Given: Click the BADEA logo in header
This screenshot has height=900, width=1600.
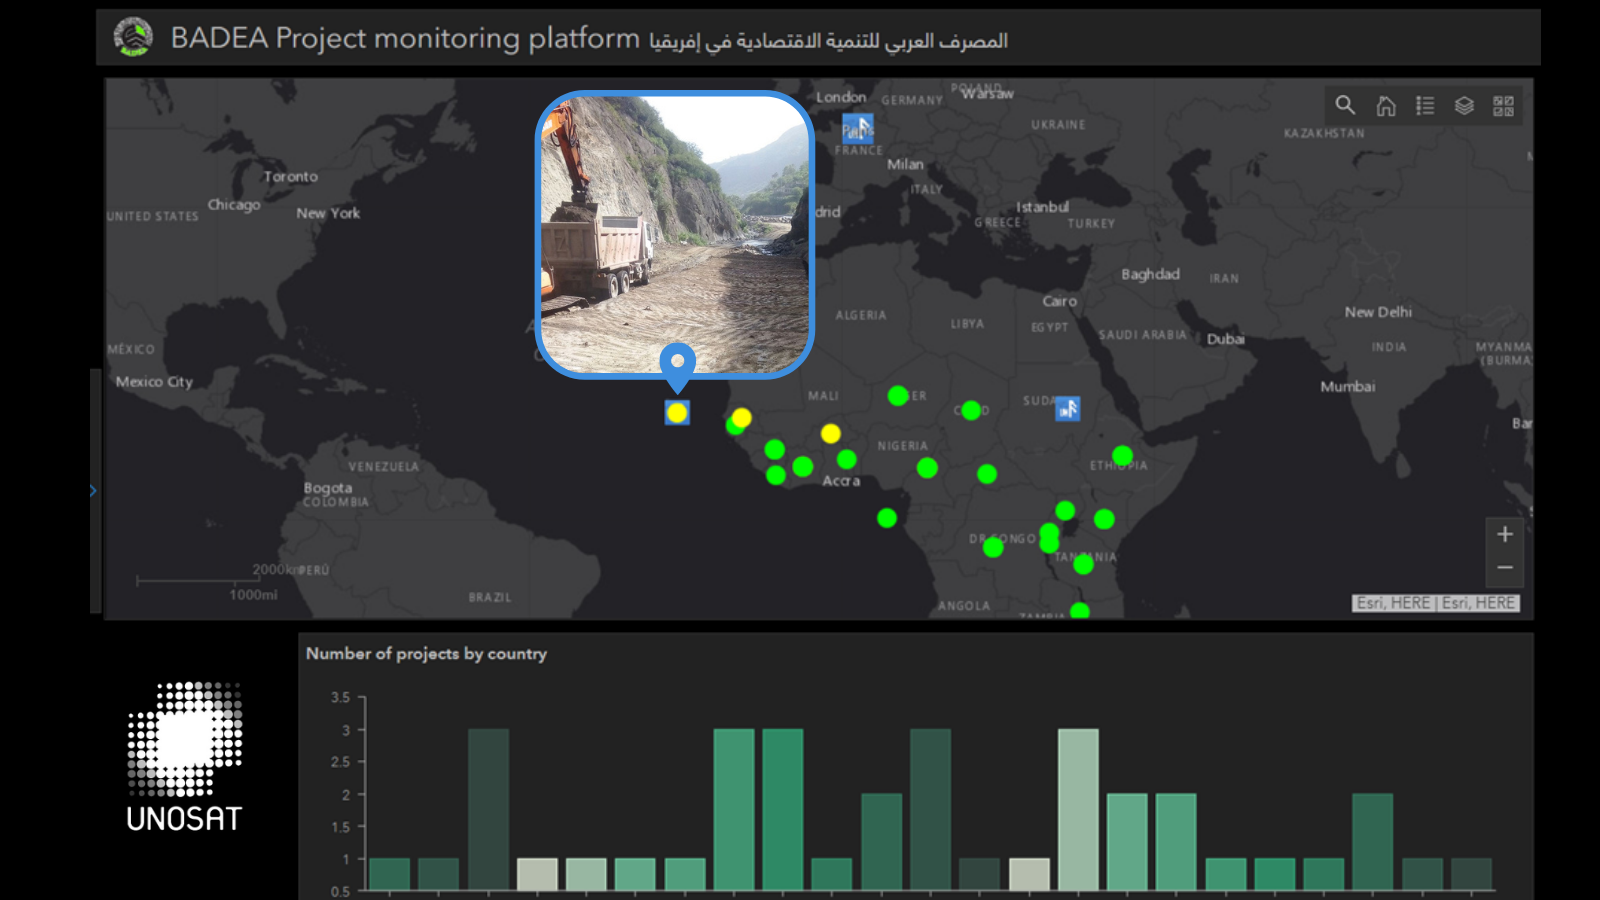Looking at the screenshot, I should pyautogui.click(x=133, y=38).
